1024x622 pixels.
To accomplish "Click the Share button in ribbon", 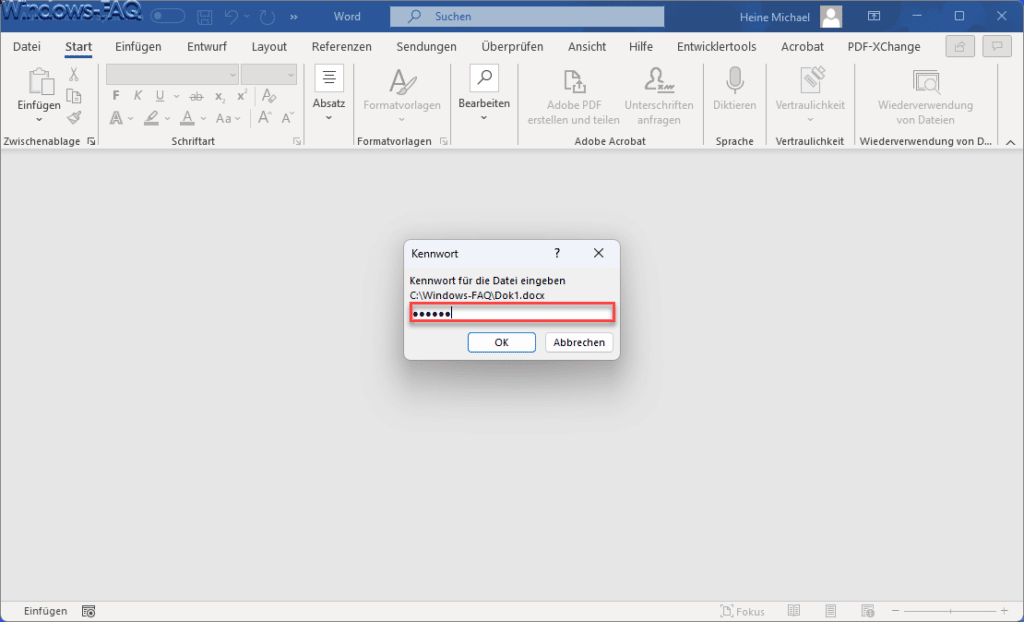I will (x=960, y=46).
